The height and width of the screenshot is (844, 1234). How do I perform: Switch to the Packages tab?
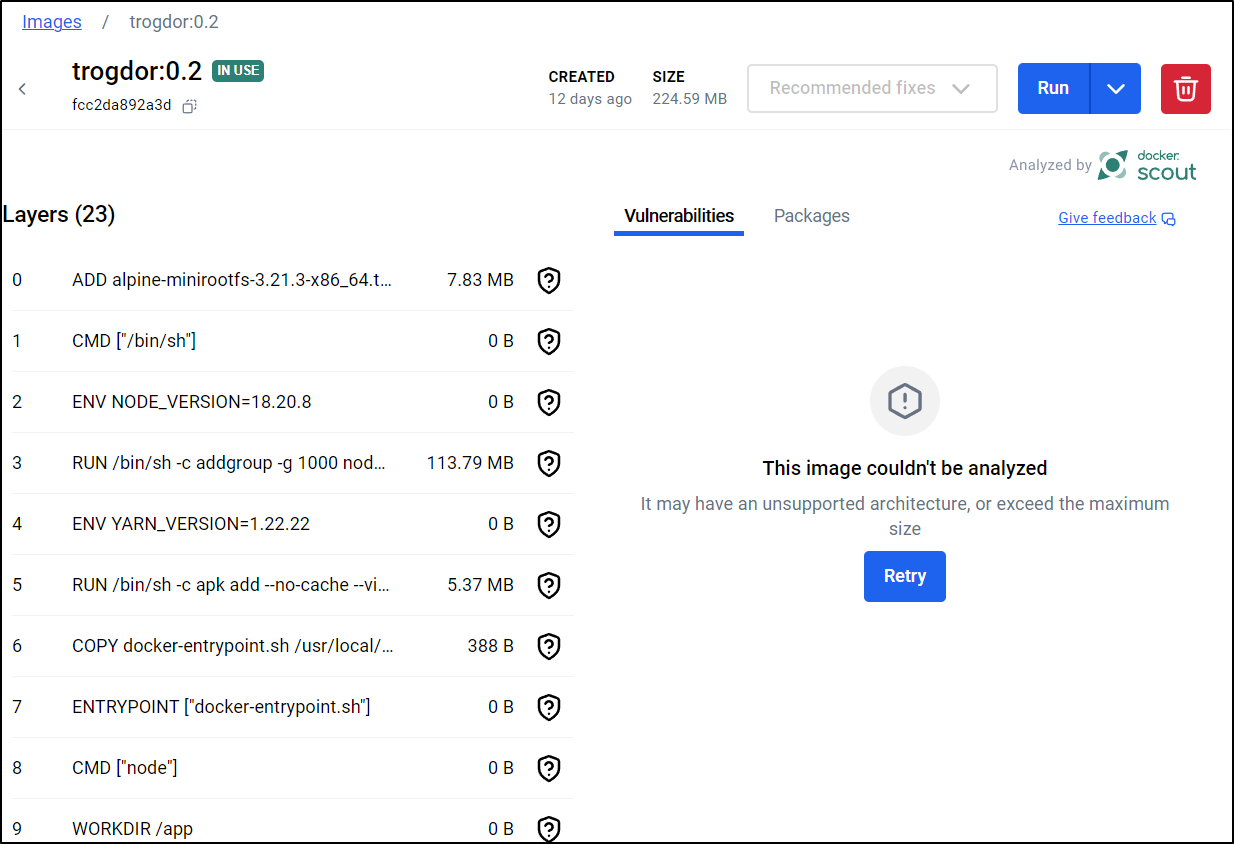[x=811, y=216]
